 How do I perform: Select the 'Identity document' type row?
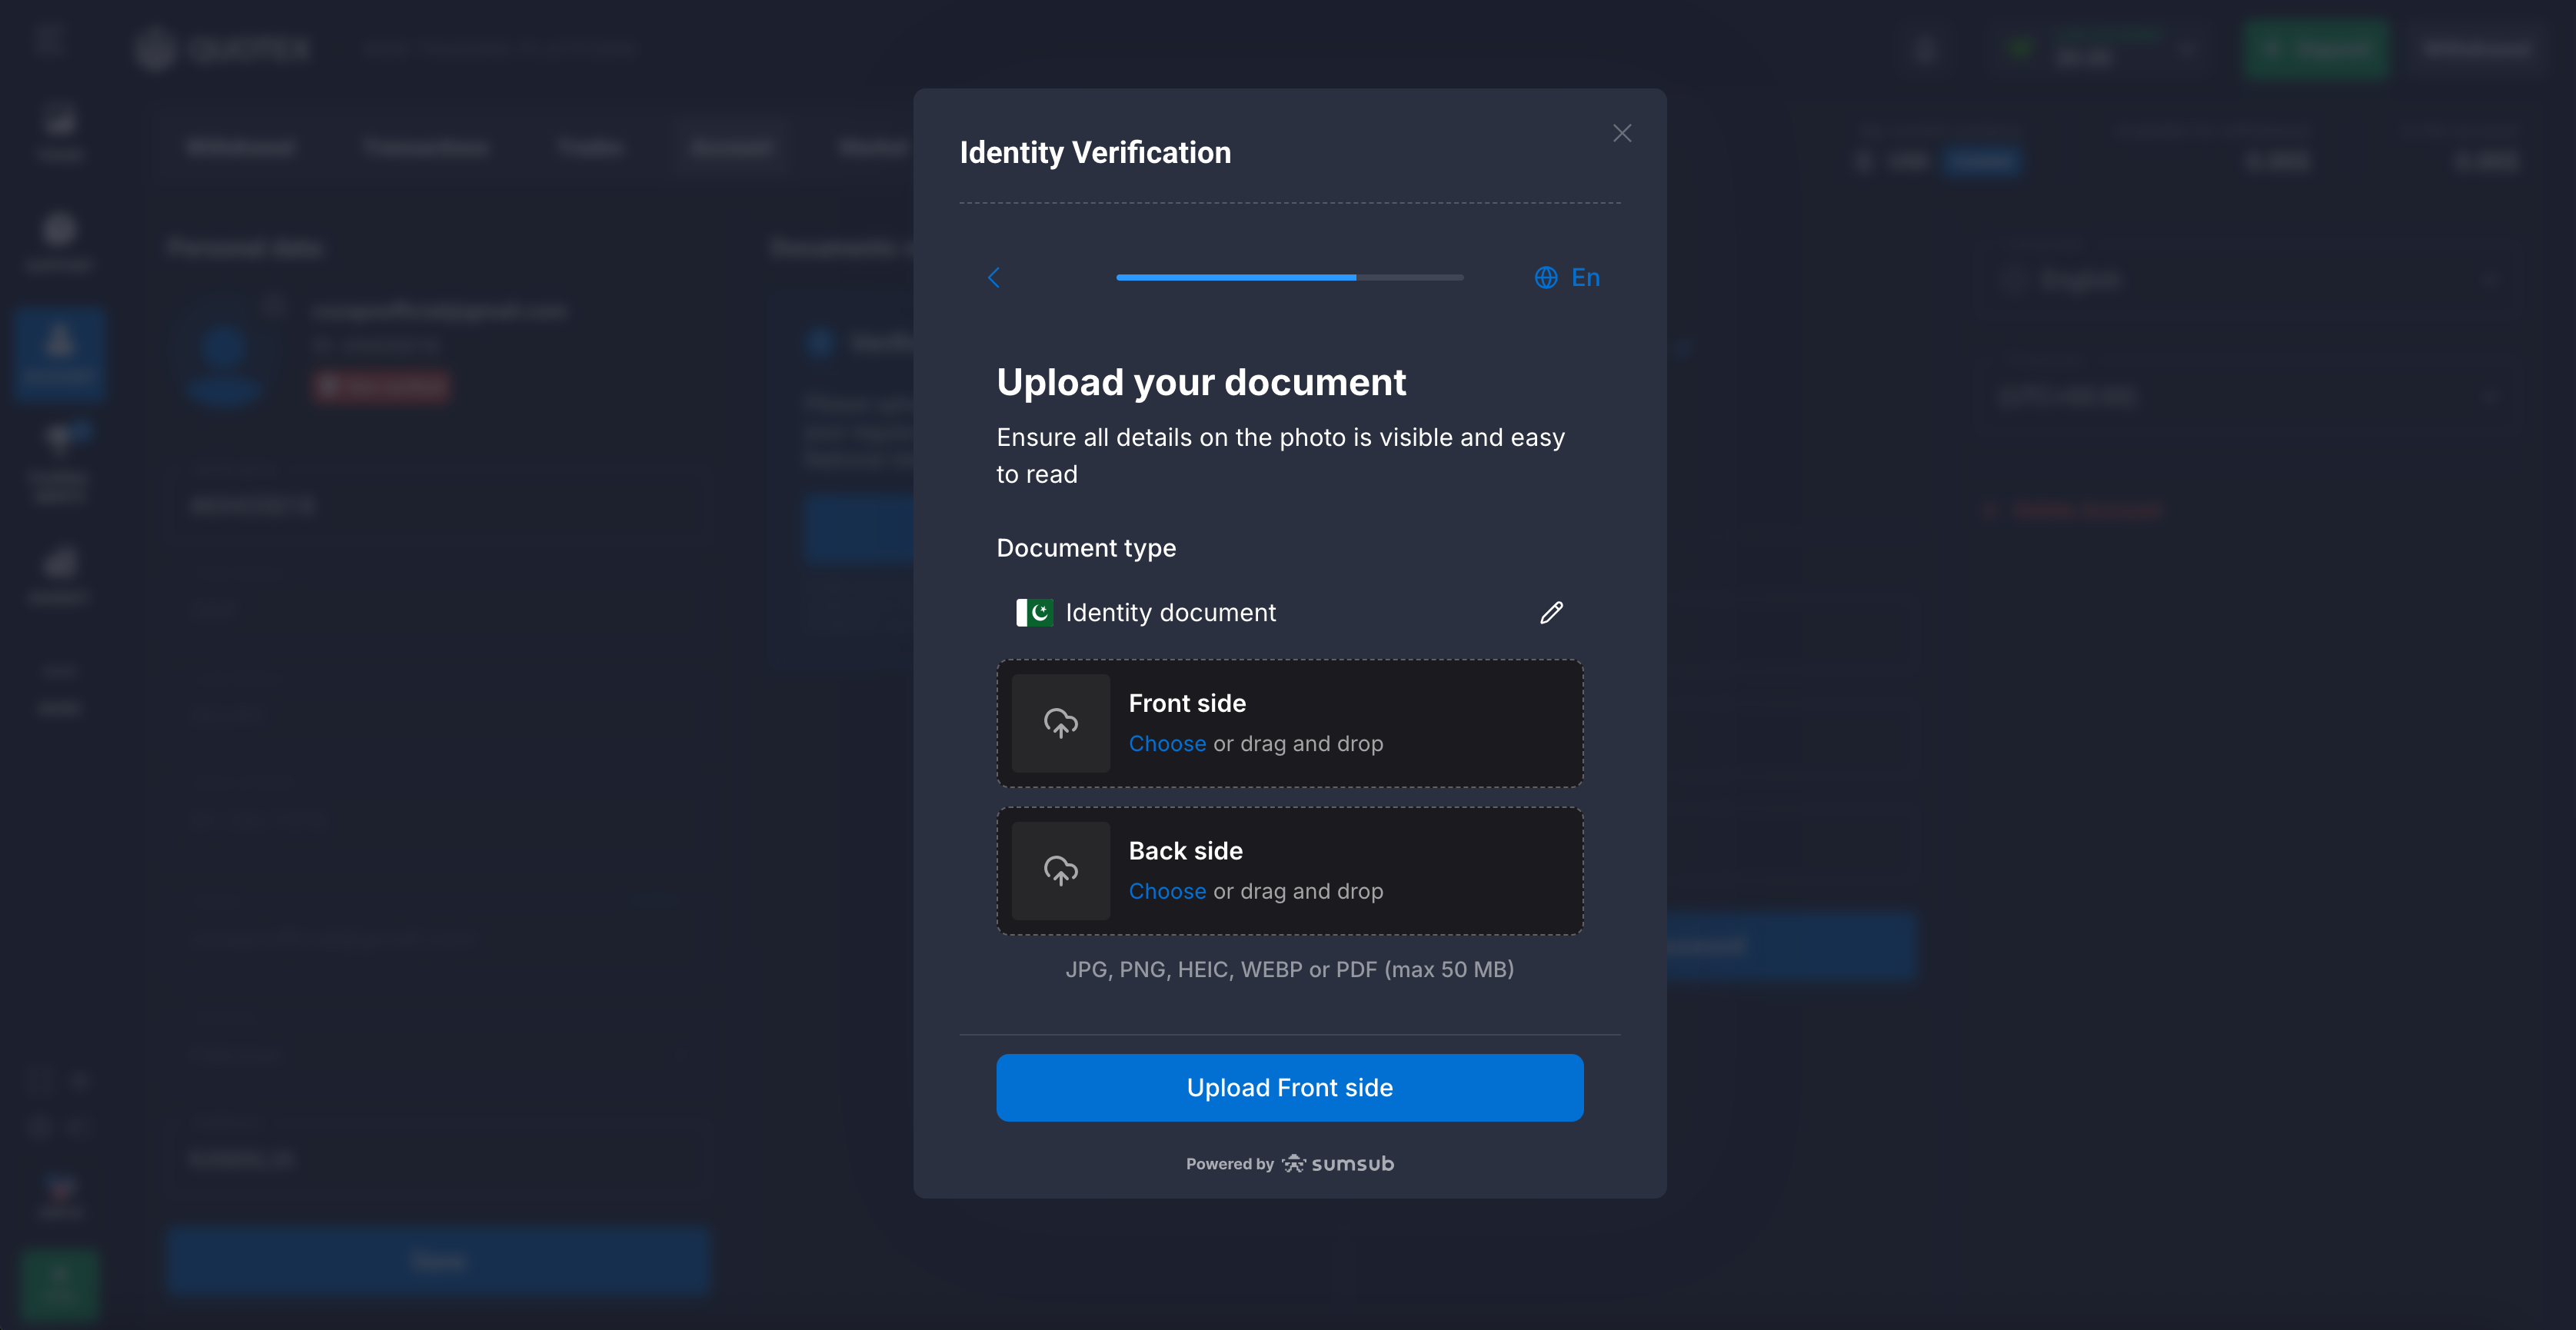[x=1170, y=612]
